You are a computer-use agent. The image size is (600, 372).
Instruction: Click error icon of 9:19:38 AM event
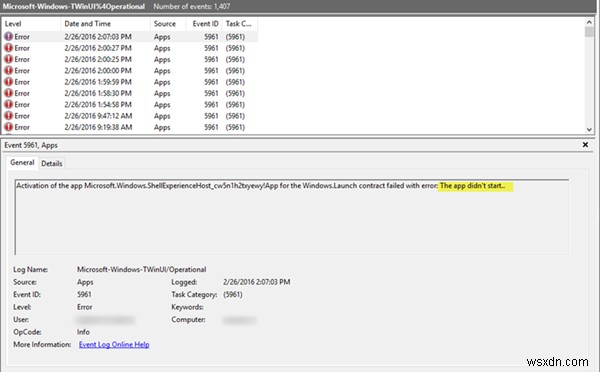[8, 127]
